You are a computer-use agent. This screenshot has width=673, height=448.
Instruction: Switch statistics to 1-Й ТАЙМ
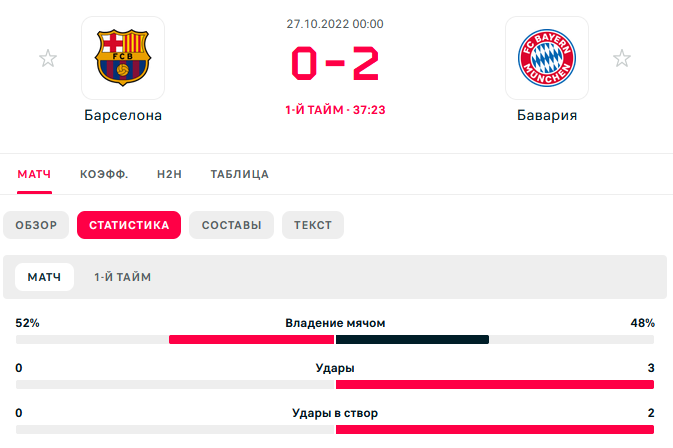pos(123,277)
